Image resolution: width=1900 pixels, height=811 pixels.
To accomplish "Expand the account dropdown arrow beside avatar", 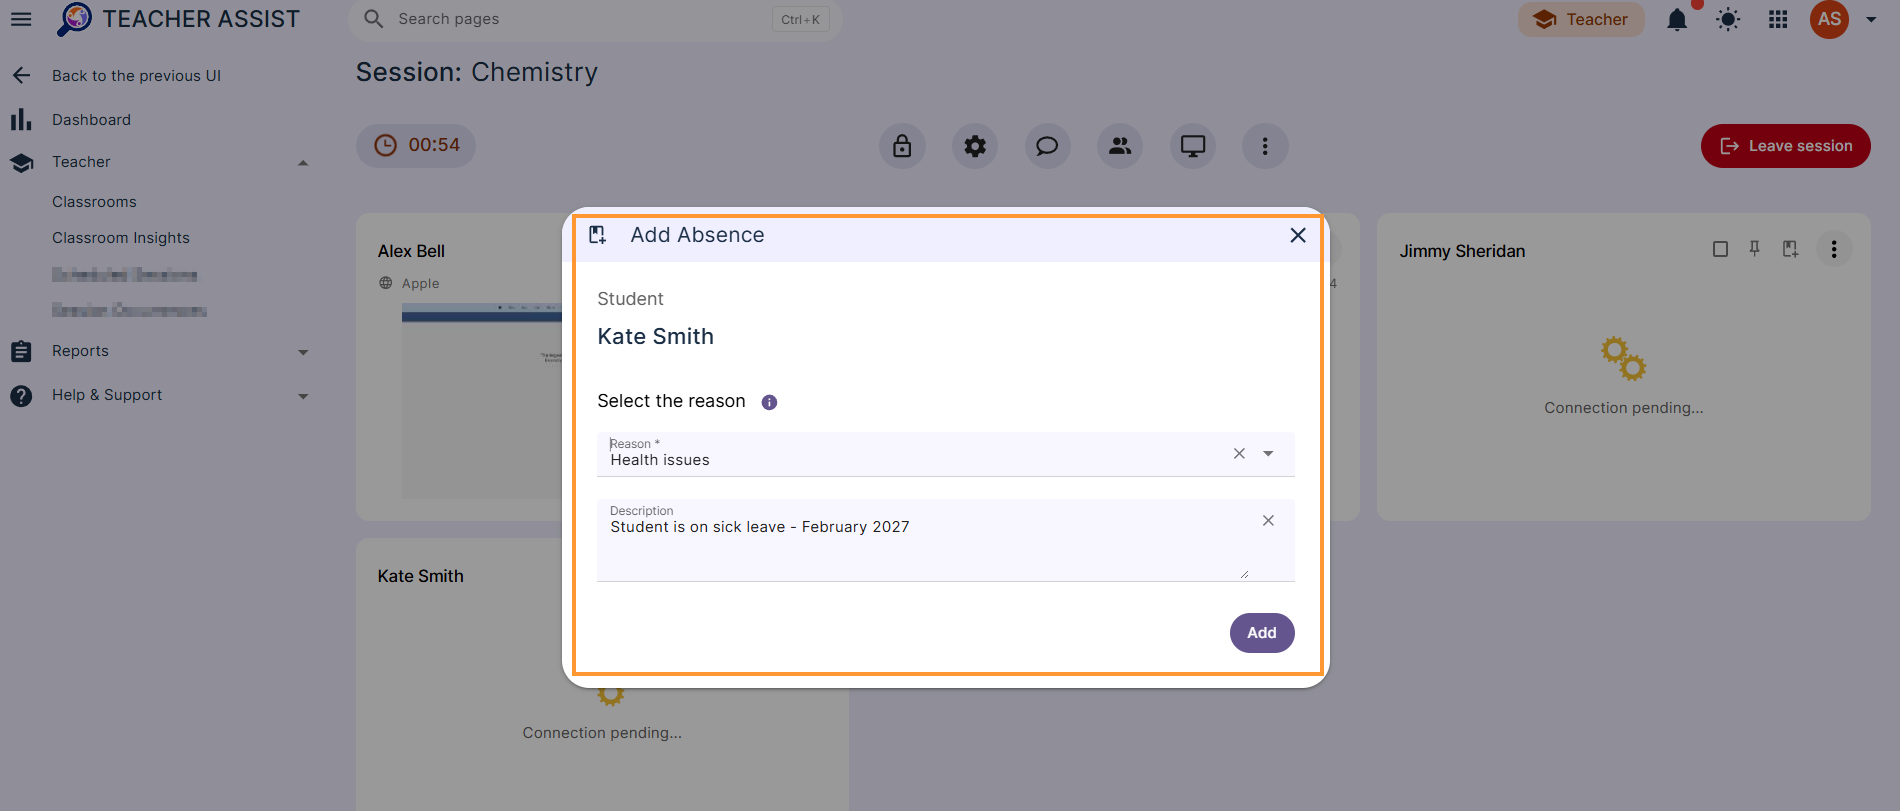I will coord(1871,19).
